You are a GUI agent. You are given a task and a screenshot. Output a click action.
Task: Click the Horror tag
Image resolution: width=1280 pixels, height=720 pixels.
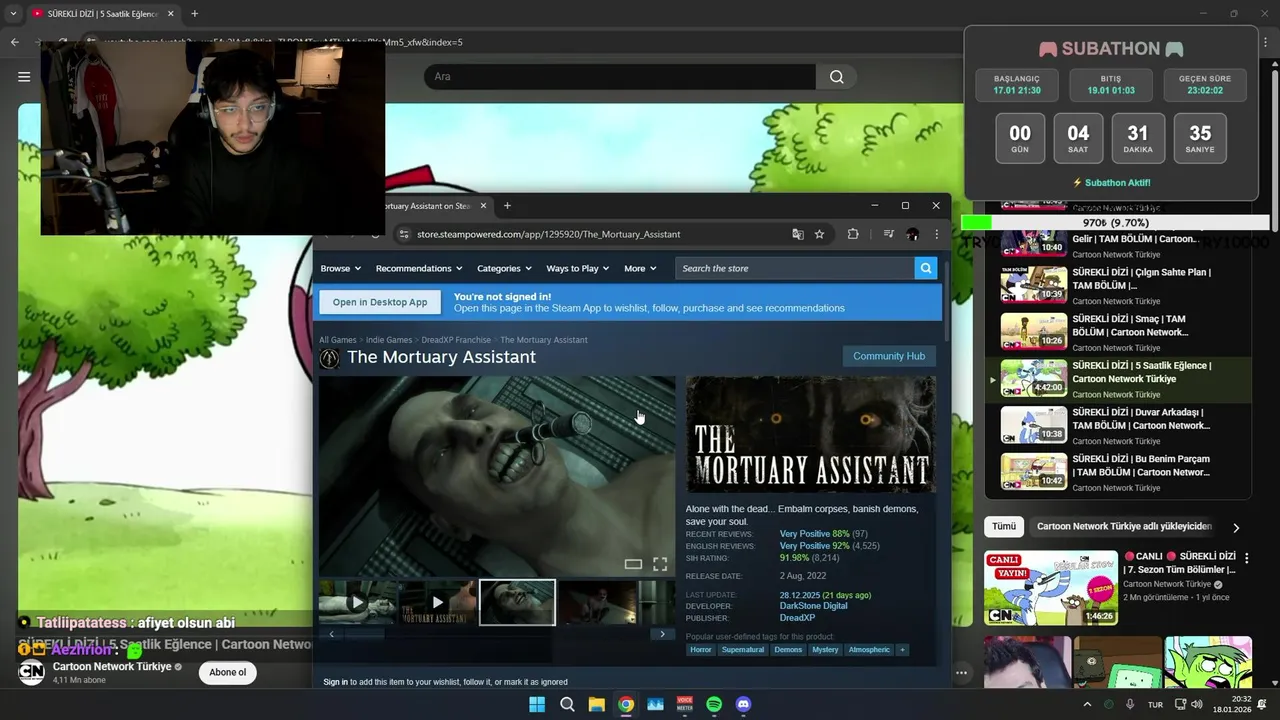[x=701, y=650]
